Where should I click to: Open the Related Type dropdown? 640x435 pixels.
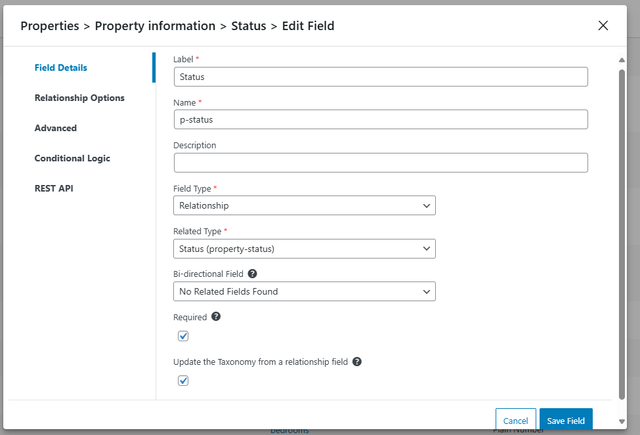(304, 249)
